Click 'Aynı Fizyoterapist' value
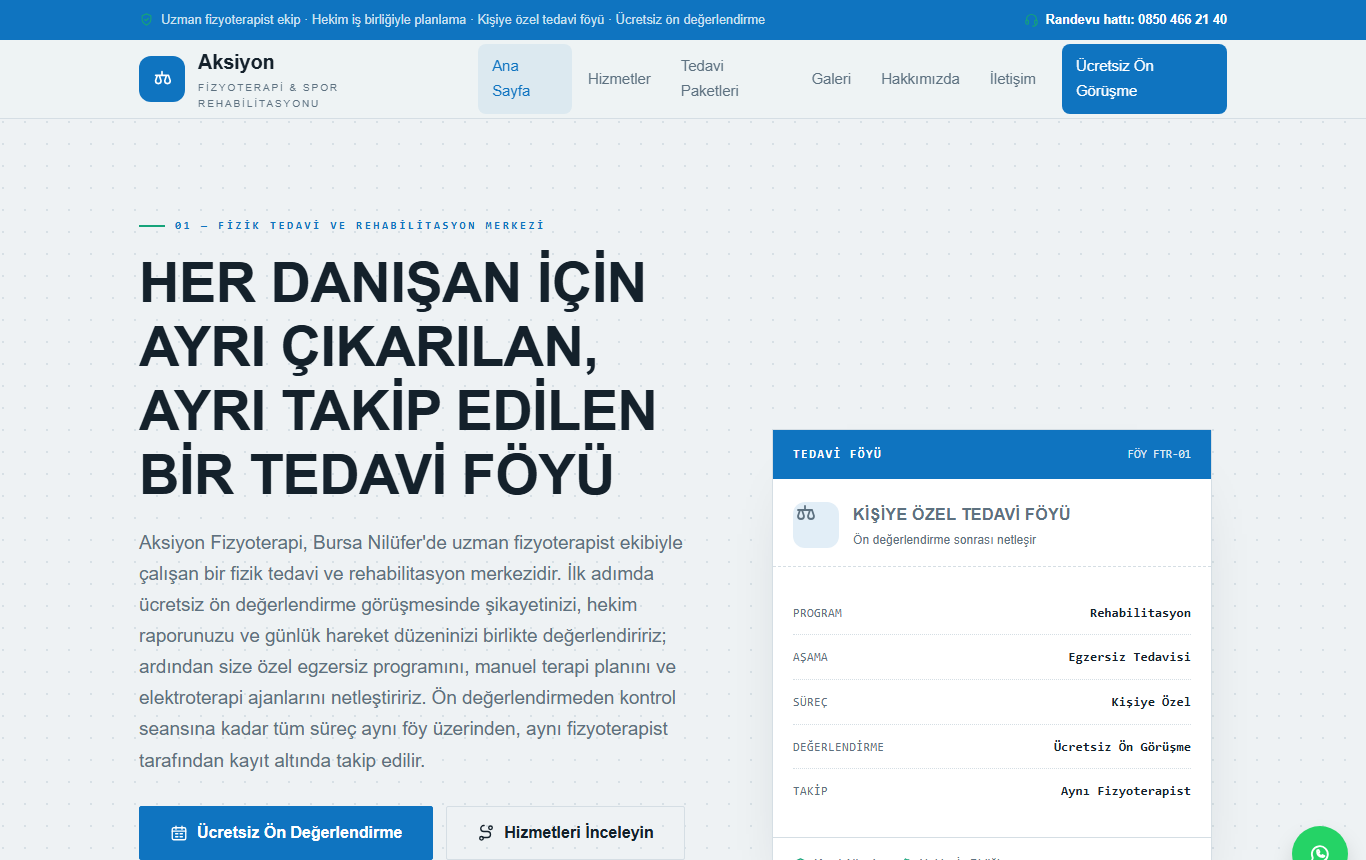The width and height of the screenshot is (1366, 860). coord(1126,791)
